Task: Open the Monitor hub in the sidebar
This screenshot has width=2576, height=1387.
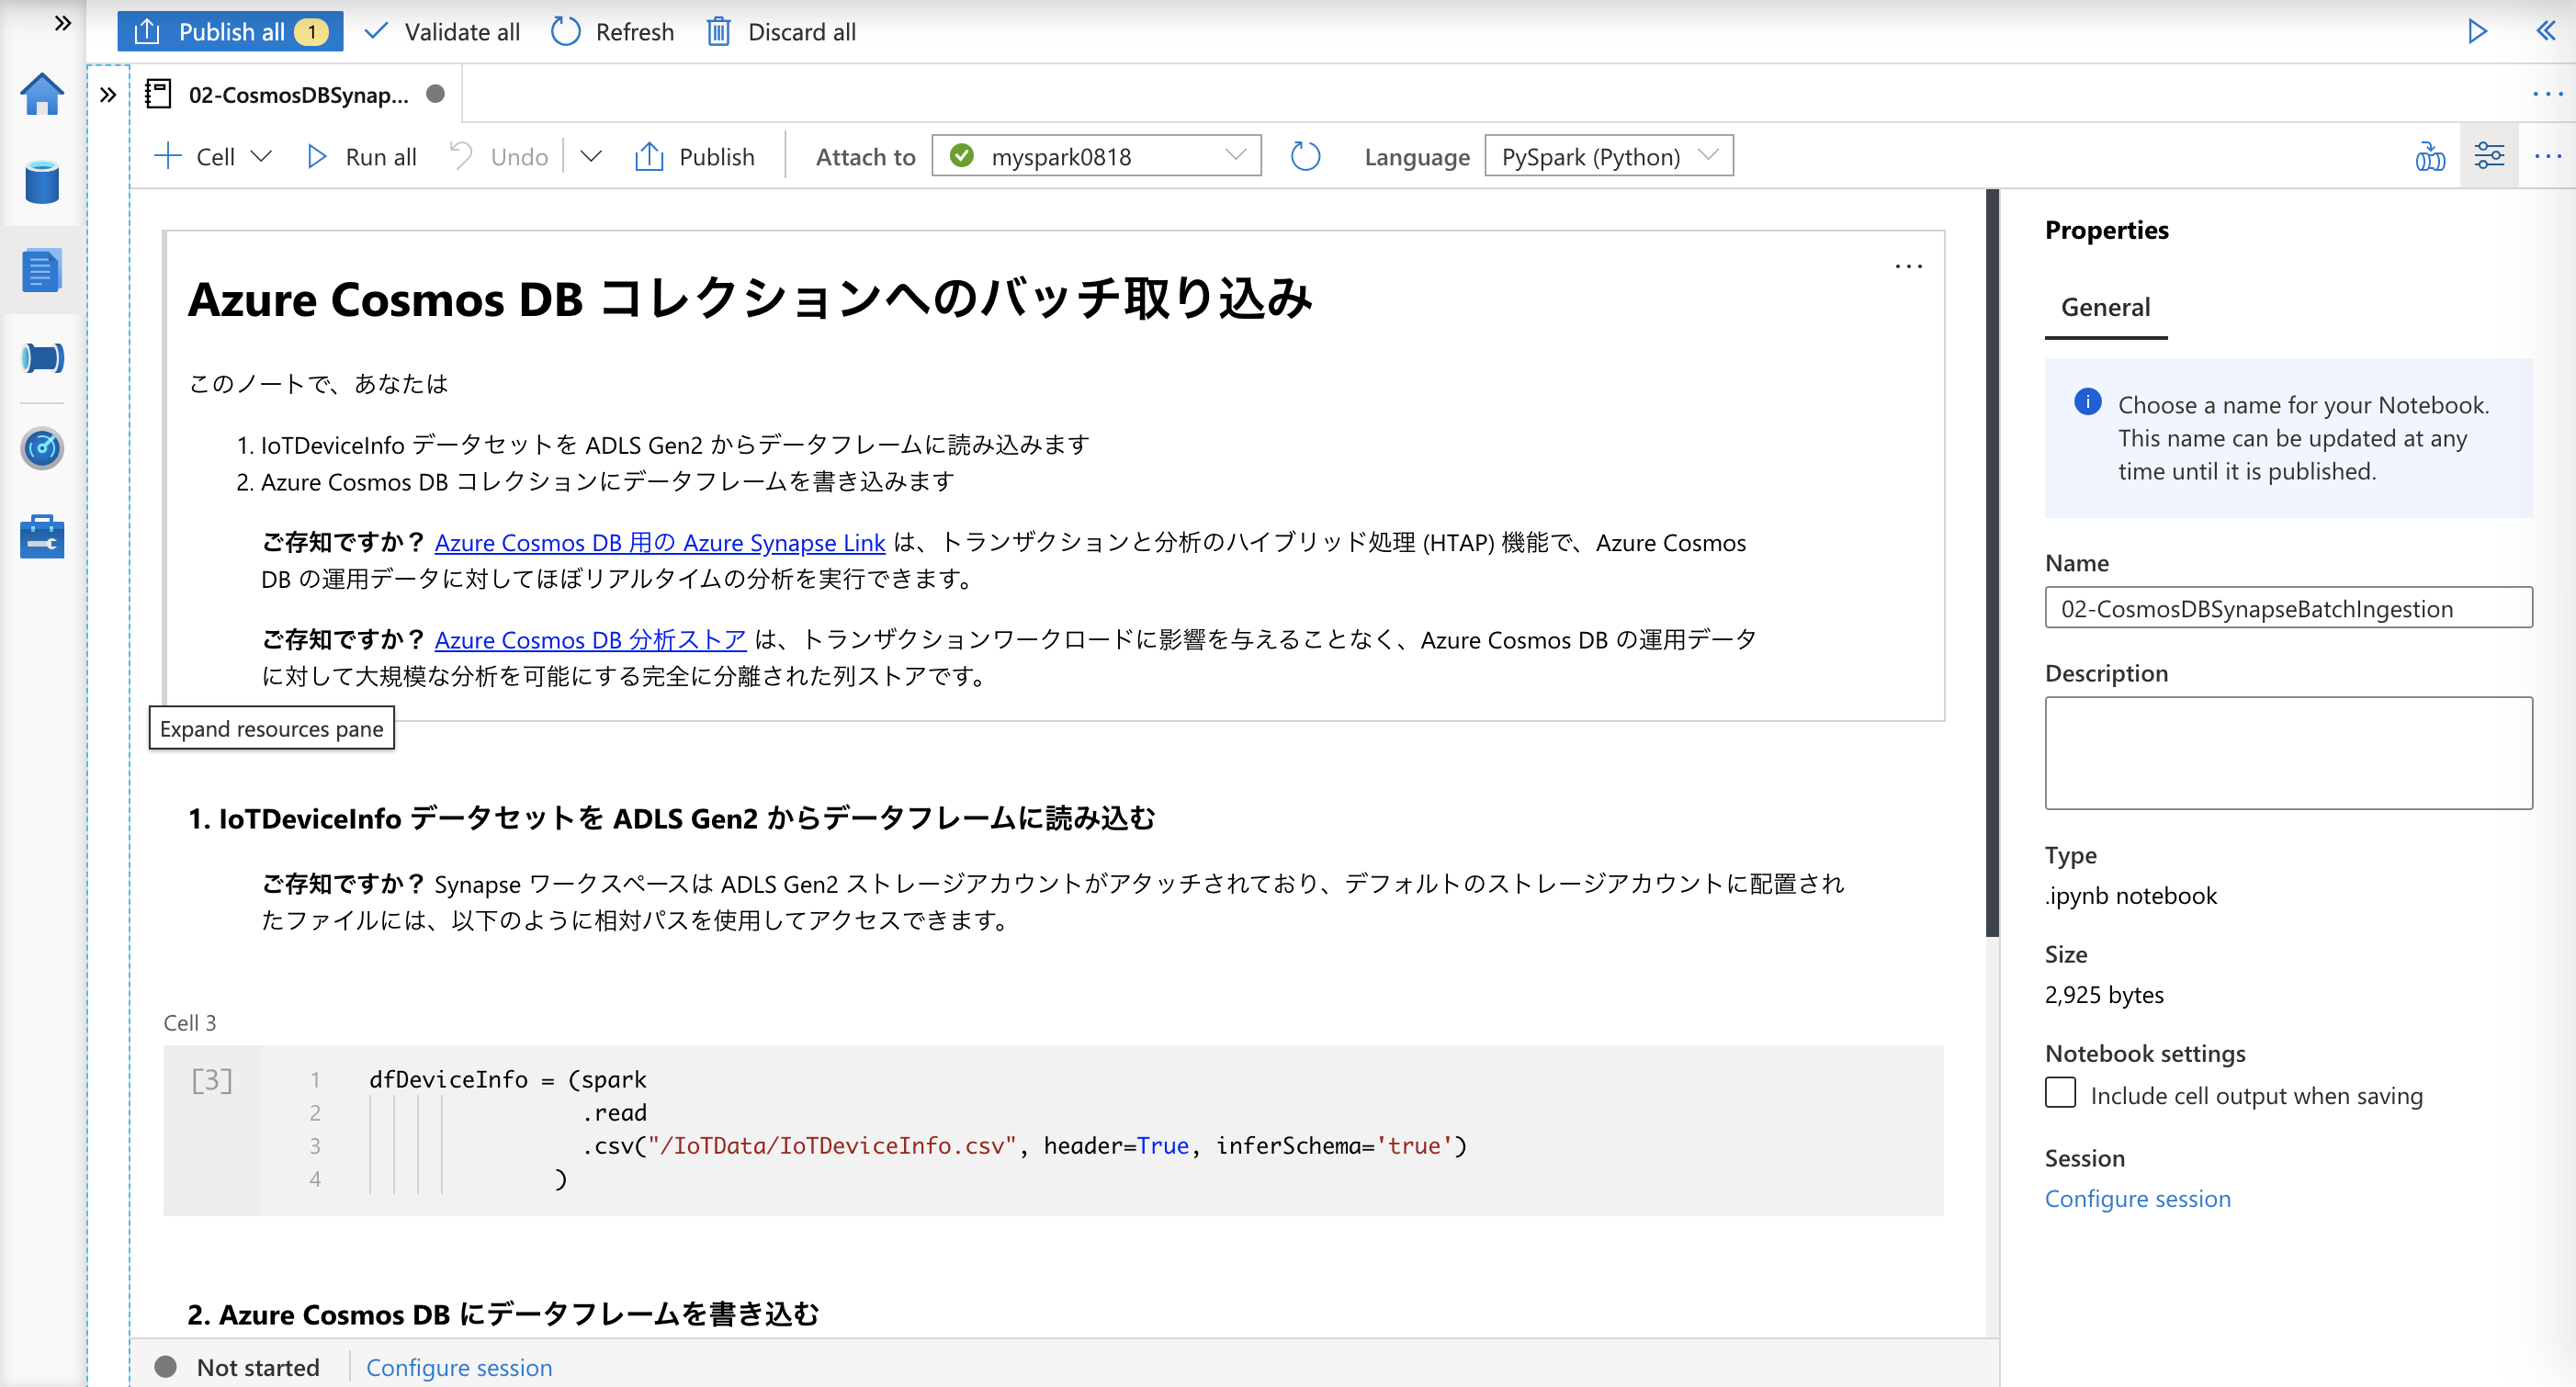Action: point(41,448)
